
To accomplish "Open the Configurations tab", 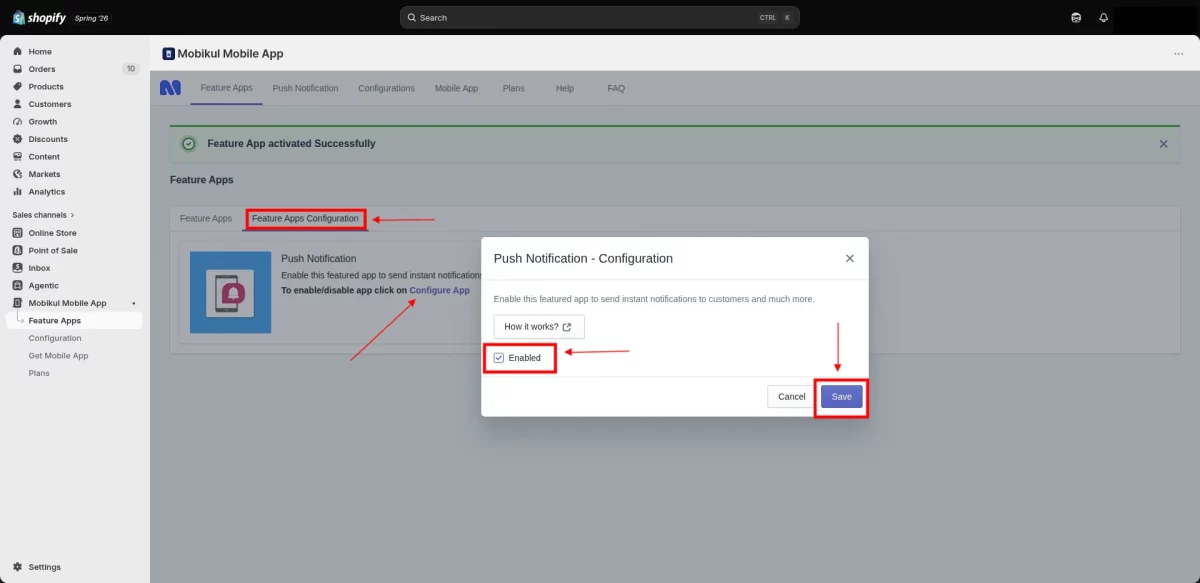I will 386,88.
